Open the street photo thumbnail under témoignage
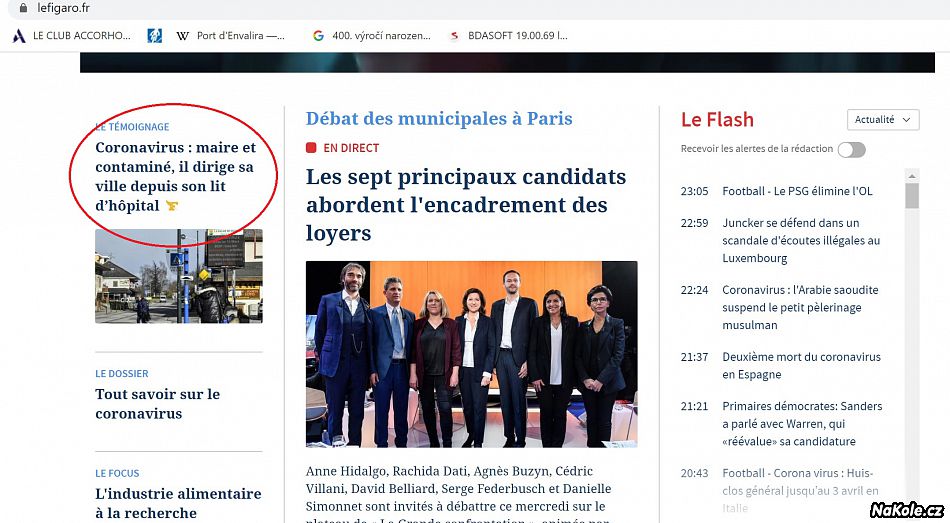 [179, 276]
